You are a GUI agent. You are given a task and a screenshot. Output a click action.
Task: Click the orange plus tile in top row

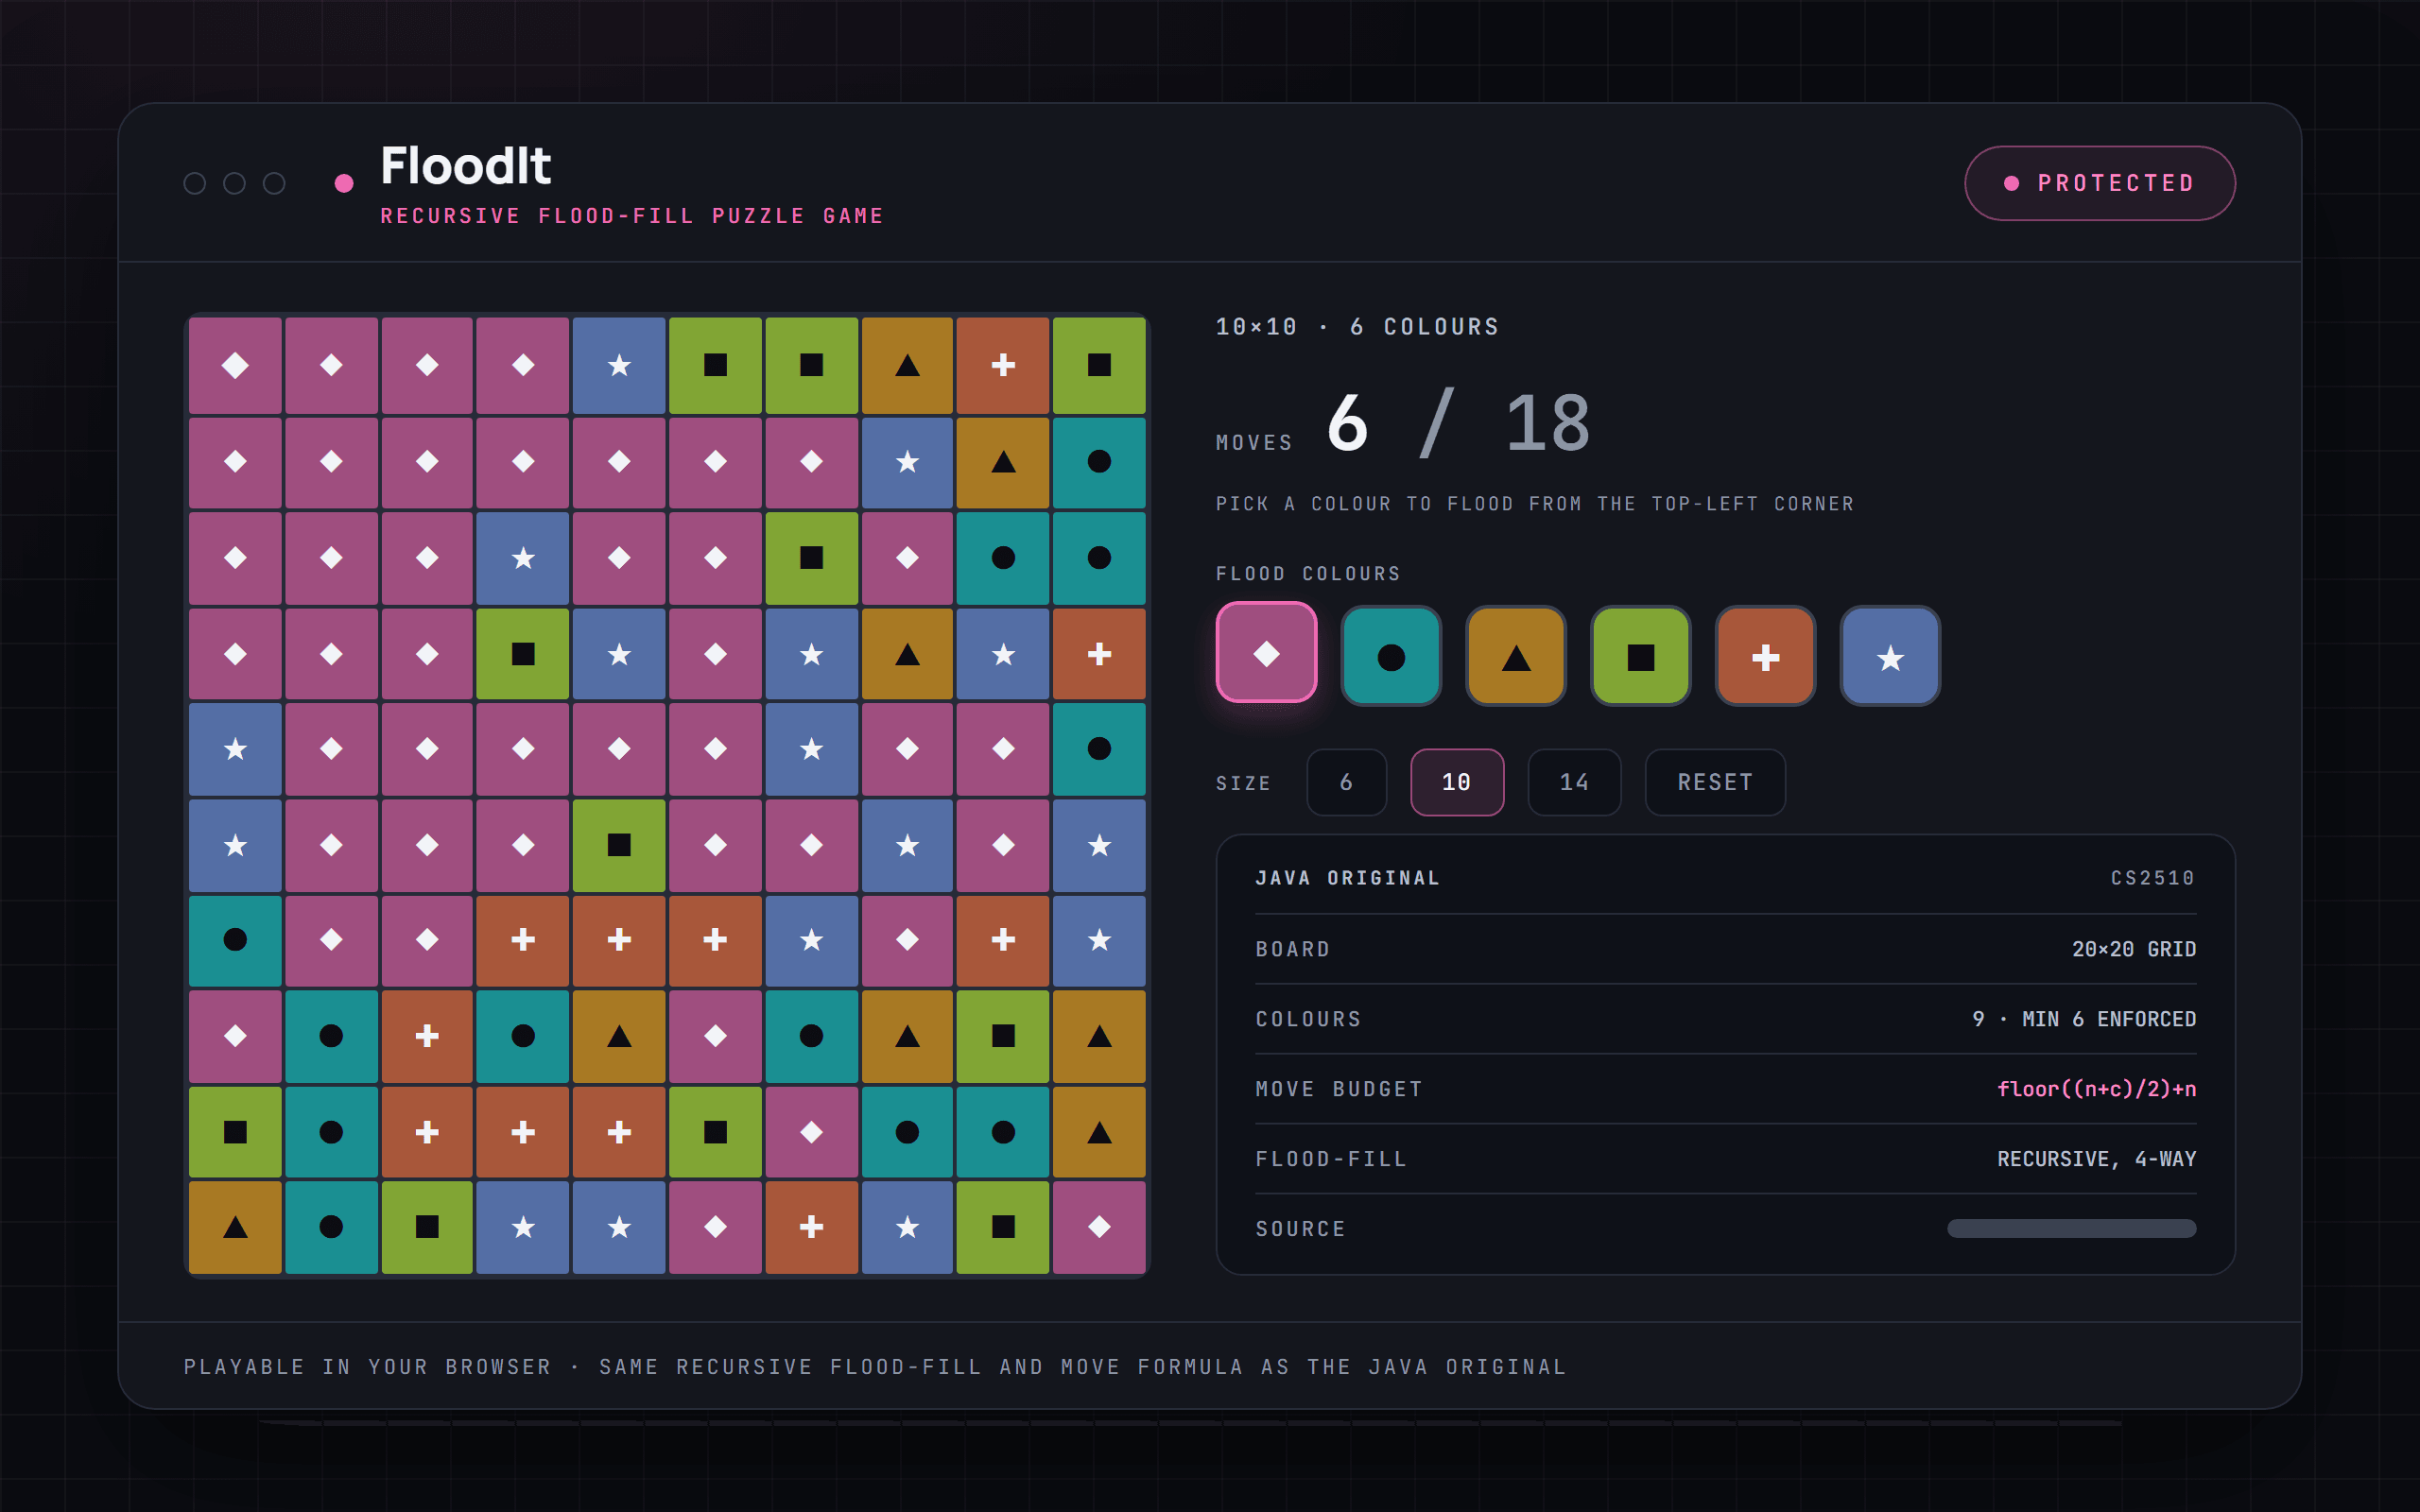[1003, 365]
